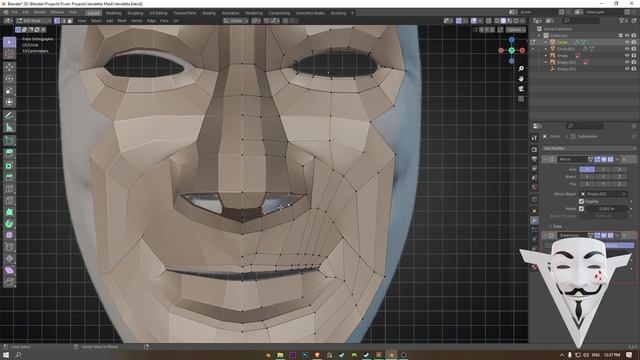The height and width of the screenshot is (360, 640).
Task: Switch orthographic/perspective using the viewport grid icon
Action: click(521, 99)
